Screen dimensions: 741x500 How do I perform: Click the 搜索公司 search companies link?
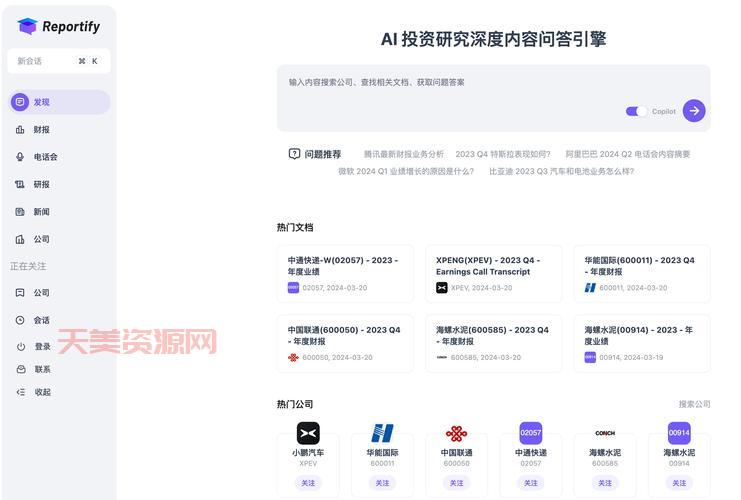(x=694, y=404)
